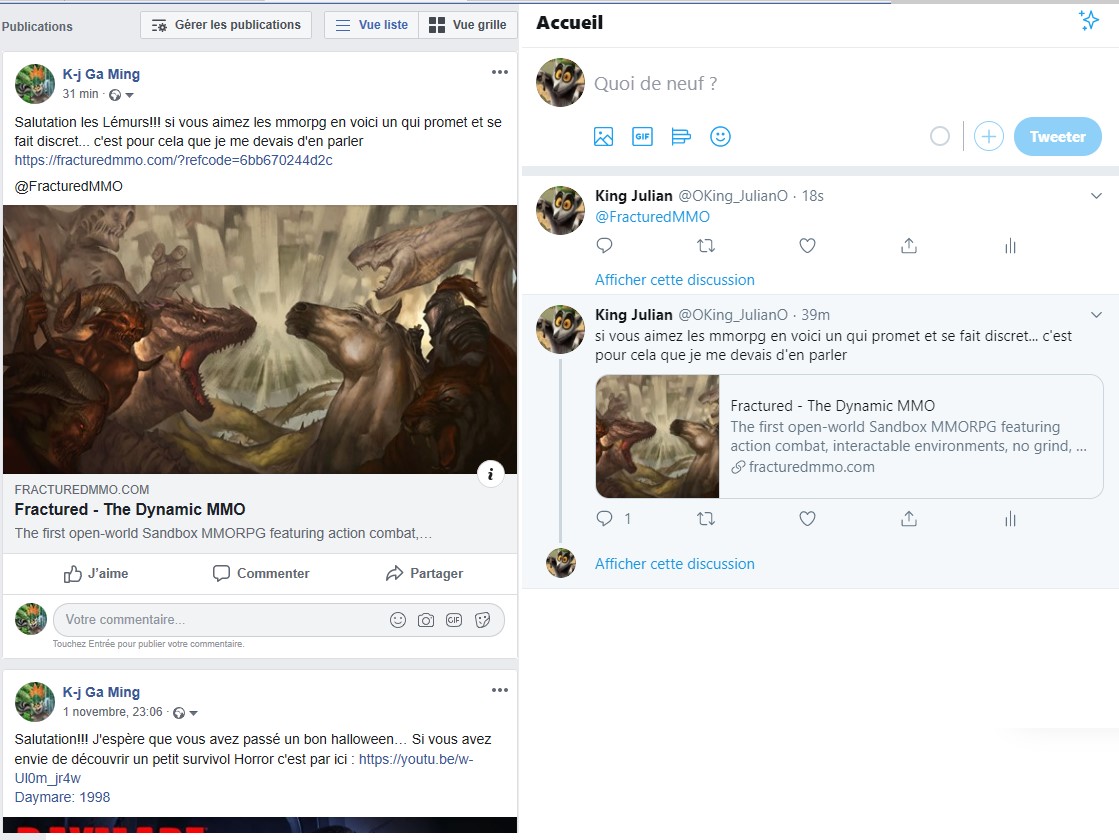Viewport: 1119px width, 840px height.
Task: Expand the chevron menu on the 18s tweet
Action: click(x=1096, y=196)
